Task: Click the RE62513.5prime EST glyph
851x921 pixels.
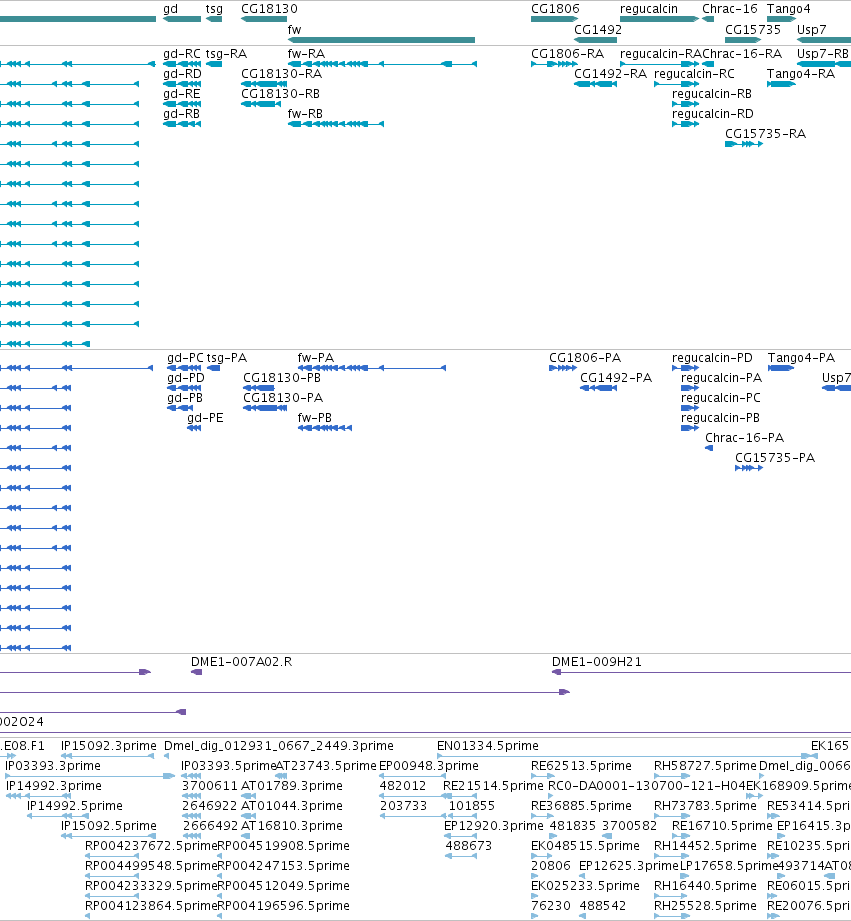Action: [x=543, y=777]
